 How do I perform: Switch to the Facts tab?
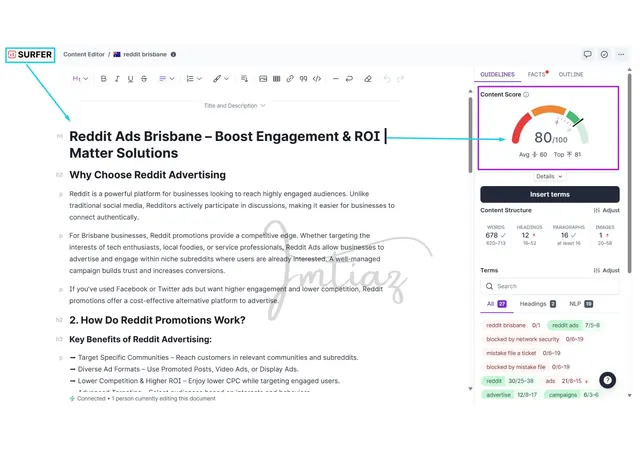tap(537, 74)
